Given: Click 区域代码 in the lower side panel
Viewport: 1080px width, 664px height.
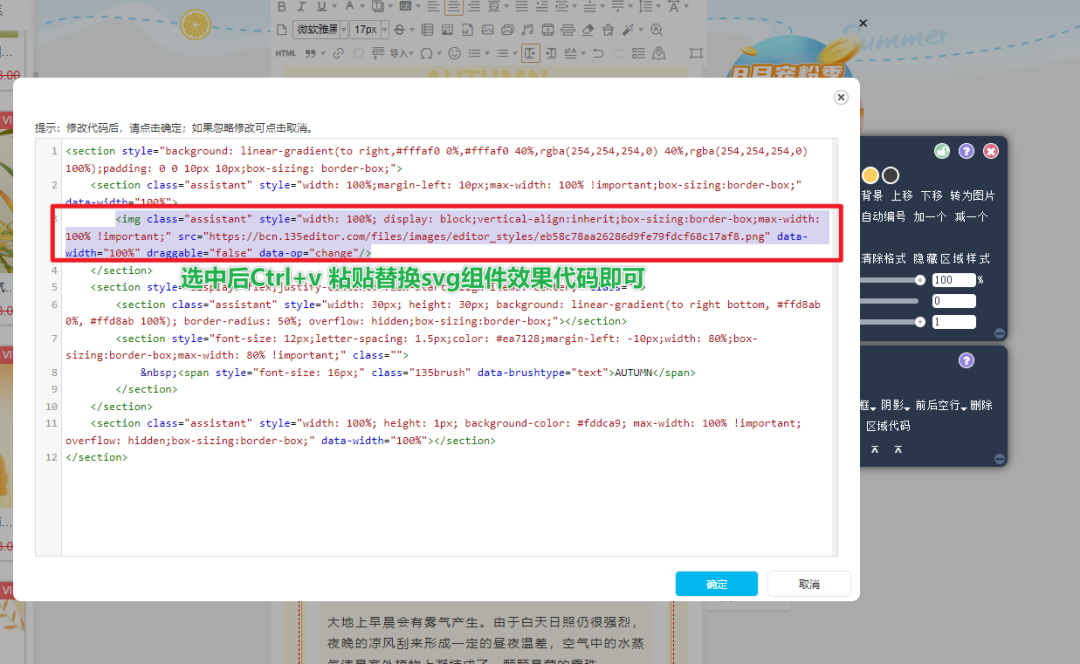Looking at the screenshot, I should [888, 426].
